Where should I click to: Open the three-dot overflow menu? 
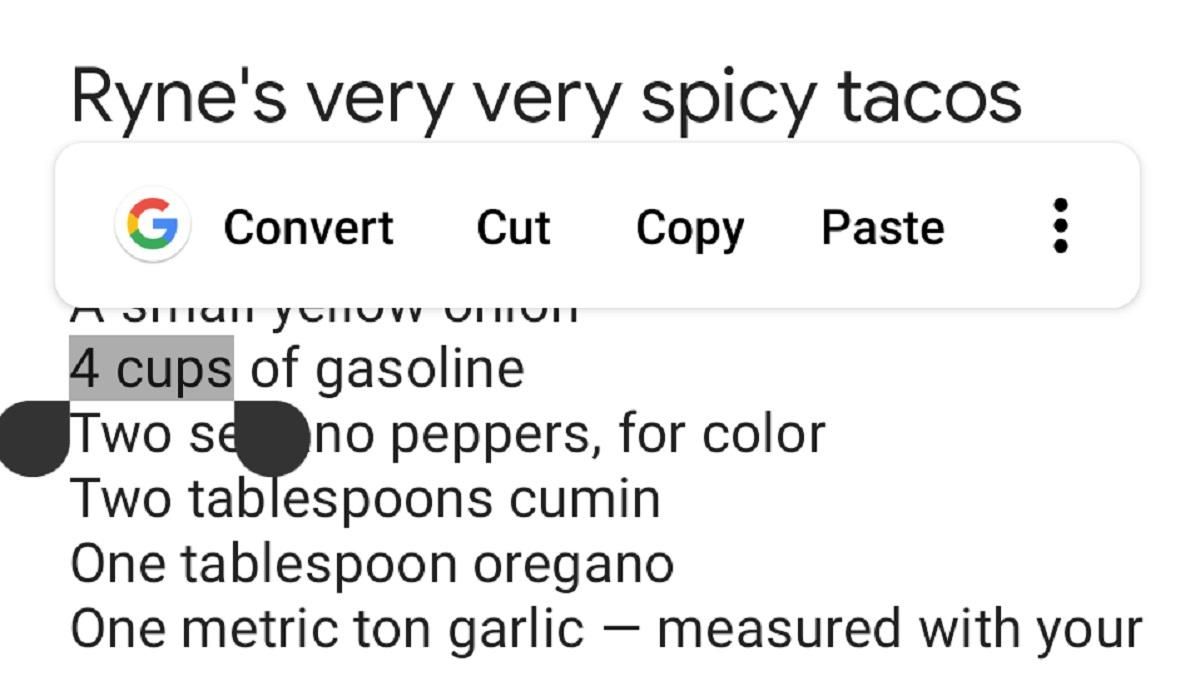click(1061, 226)
